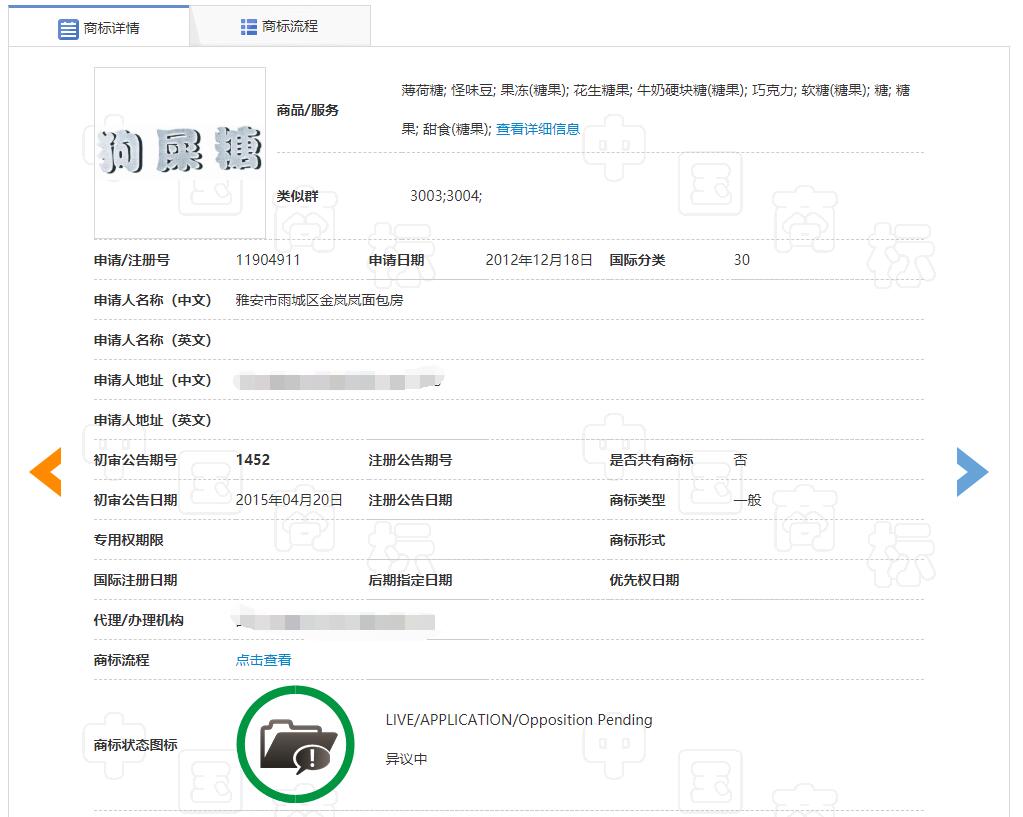Click 点击查看 link for 商标流程

click(x=264, y=660)
